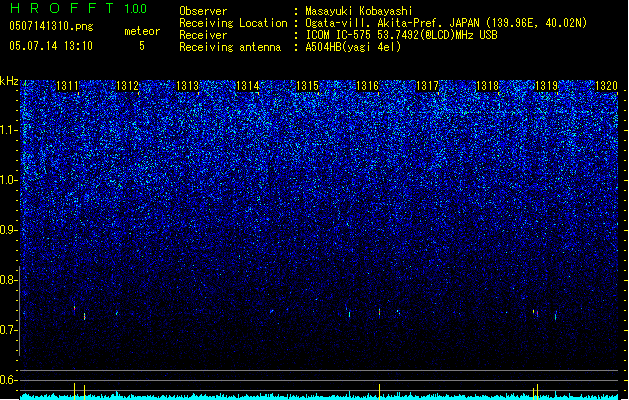Click the 0.7 kHz frequency label
The image size is (629, 400).
tap(9, 330)
